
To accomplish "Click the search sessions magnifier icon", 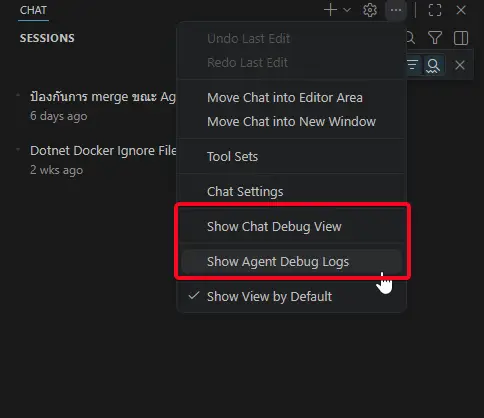I will 411,38.
